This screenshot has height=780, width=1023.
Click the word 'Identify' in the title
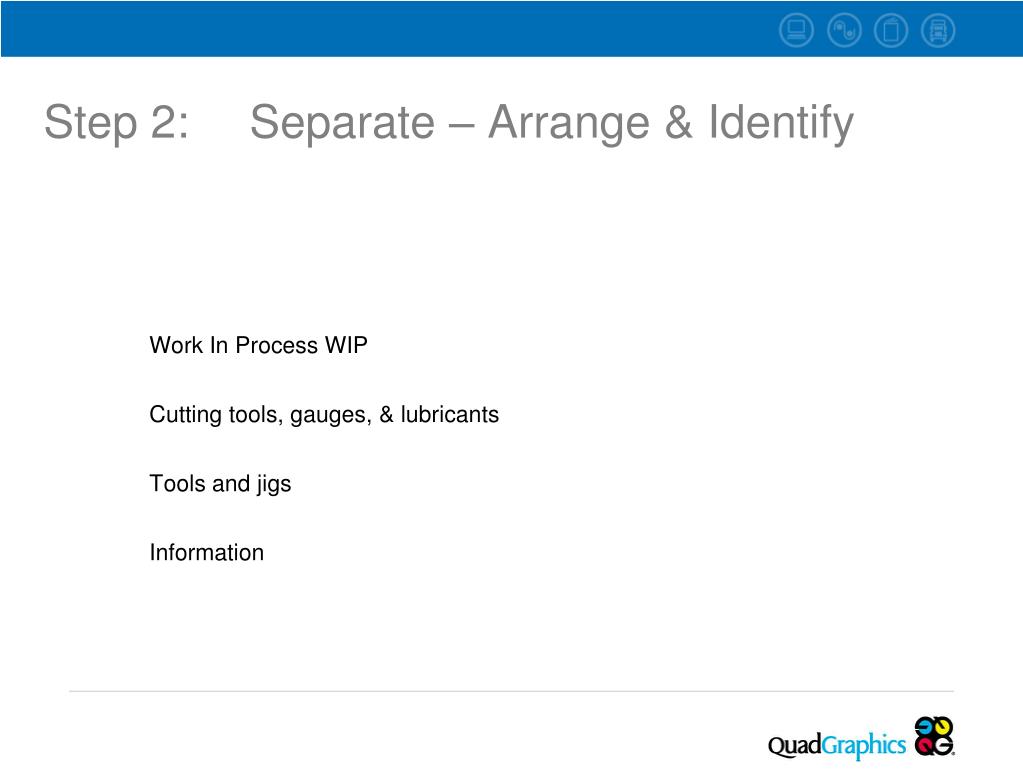[x=781, y=123]
